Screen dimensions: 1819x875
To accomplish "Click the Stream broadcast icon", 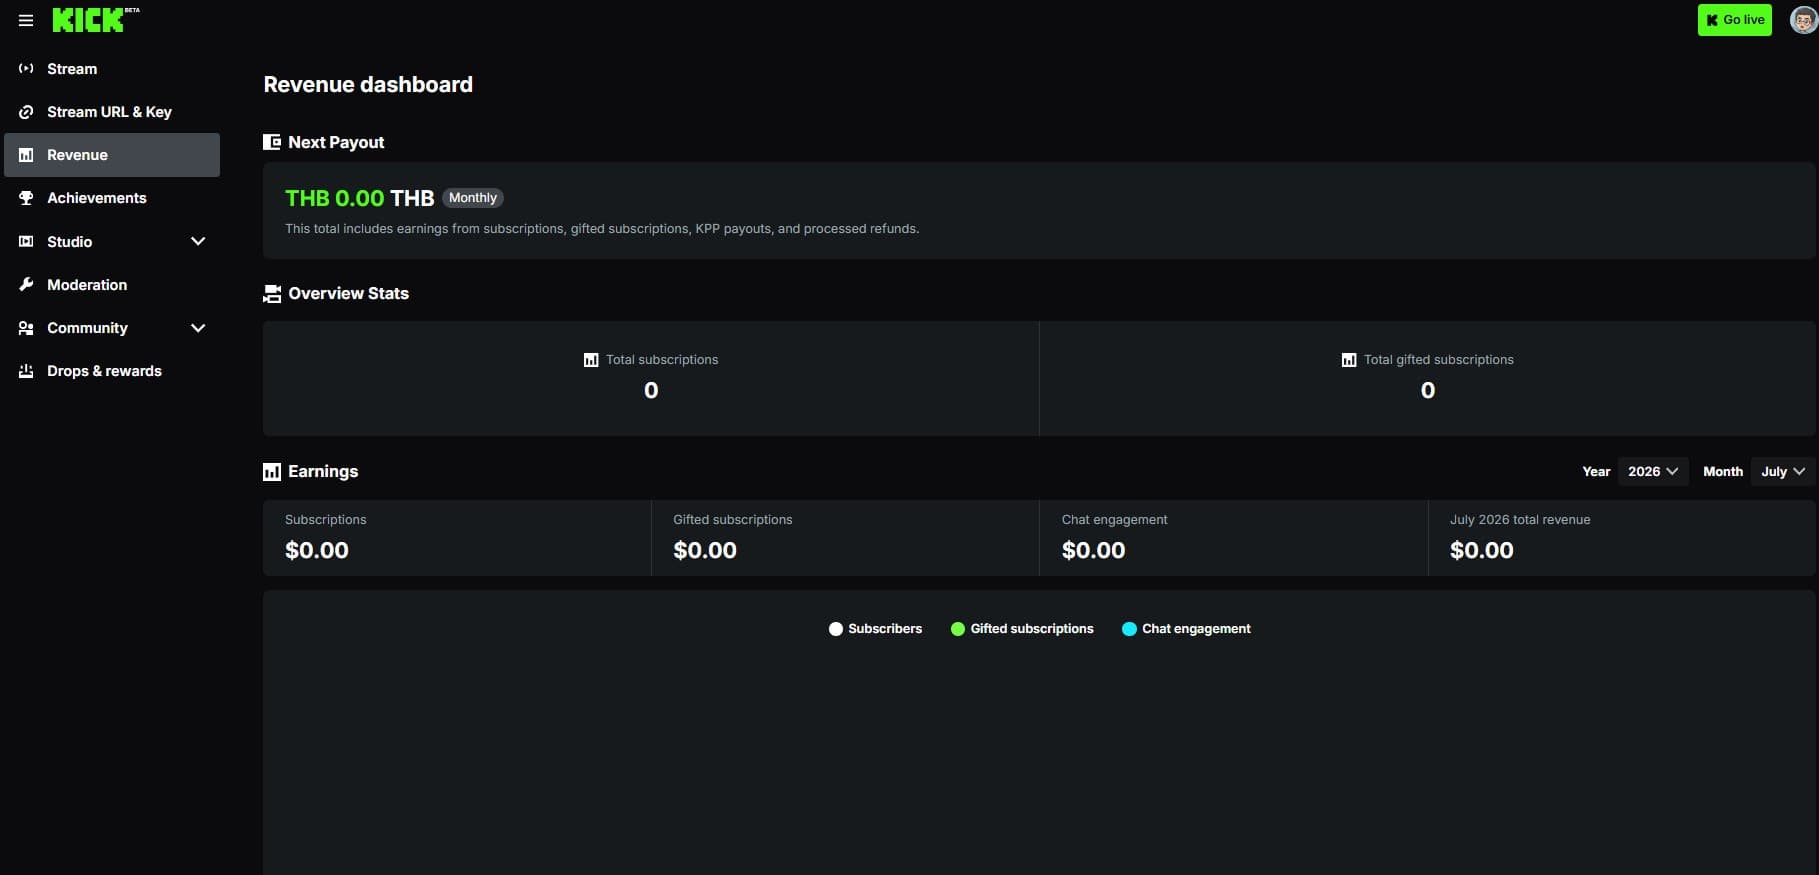I will [x=26, y=69].
